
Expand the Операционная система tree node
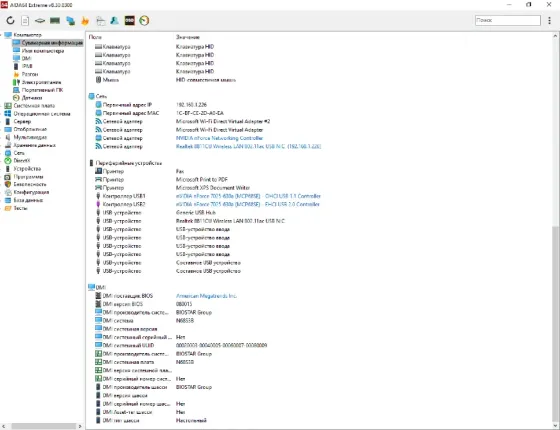(2, 114)
